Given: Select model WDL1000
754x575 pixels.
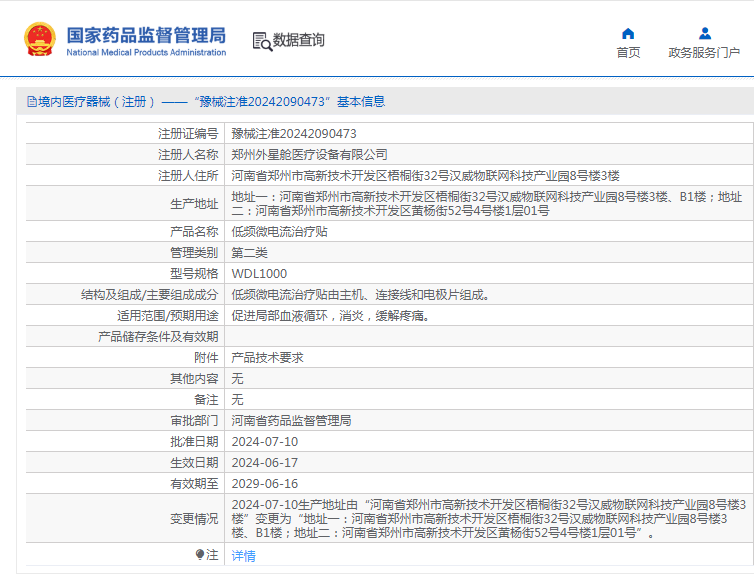Looking at the screenshot, I should point(259,274).
